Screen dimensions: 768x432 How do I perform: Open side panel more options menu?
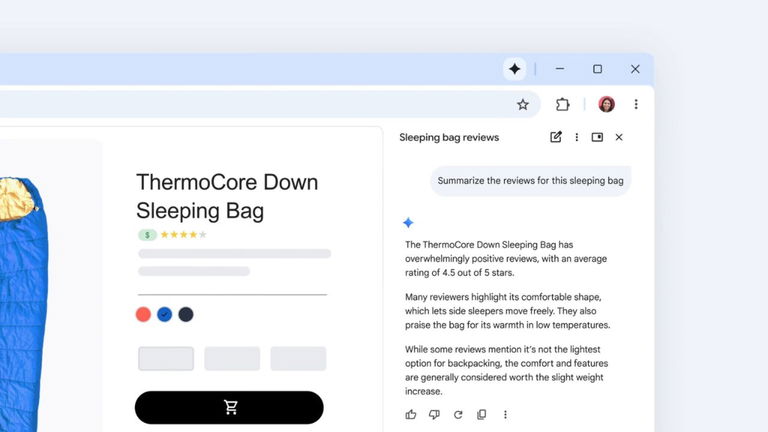pos(577,137)
